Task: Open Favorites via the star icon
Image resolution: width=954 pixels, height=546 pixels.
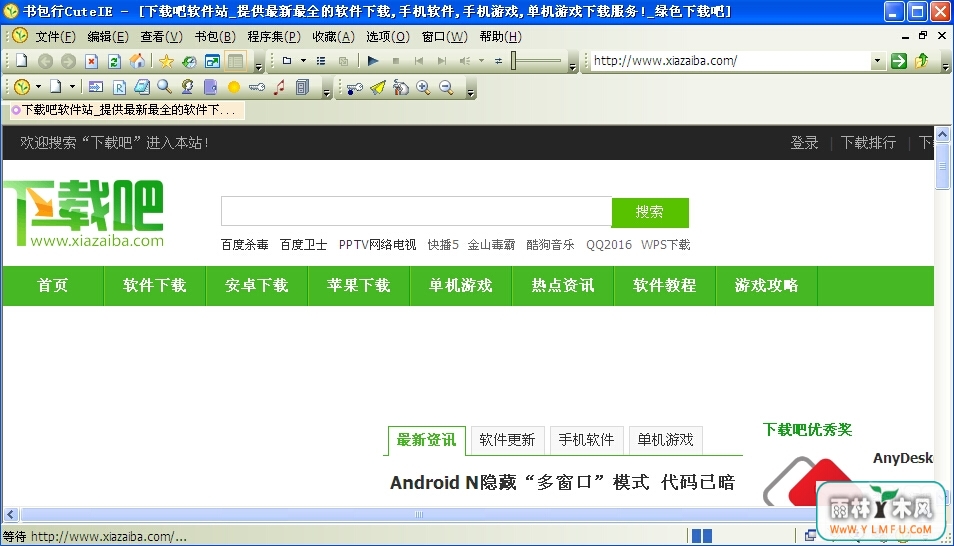Action: [x=166, y=61]
